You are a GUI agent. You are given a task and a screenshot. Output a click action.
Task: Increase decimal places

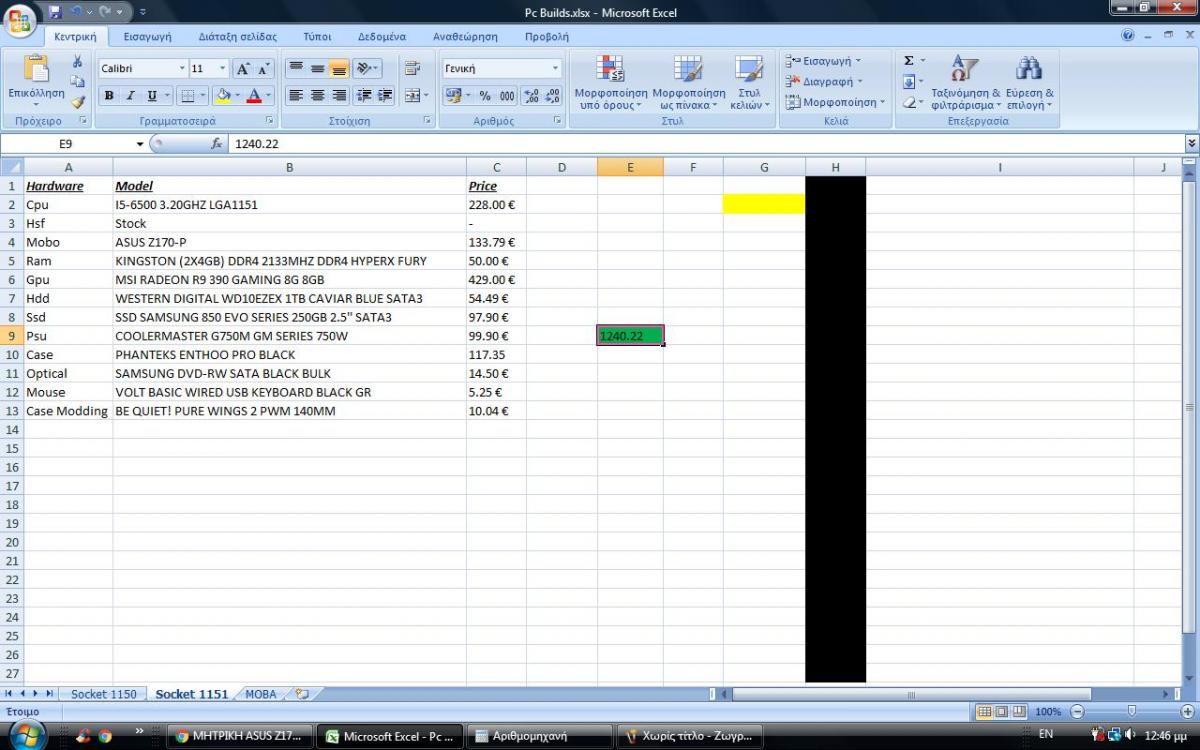click(x=531, y=96)
